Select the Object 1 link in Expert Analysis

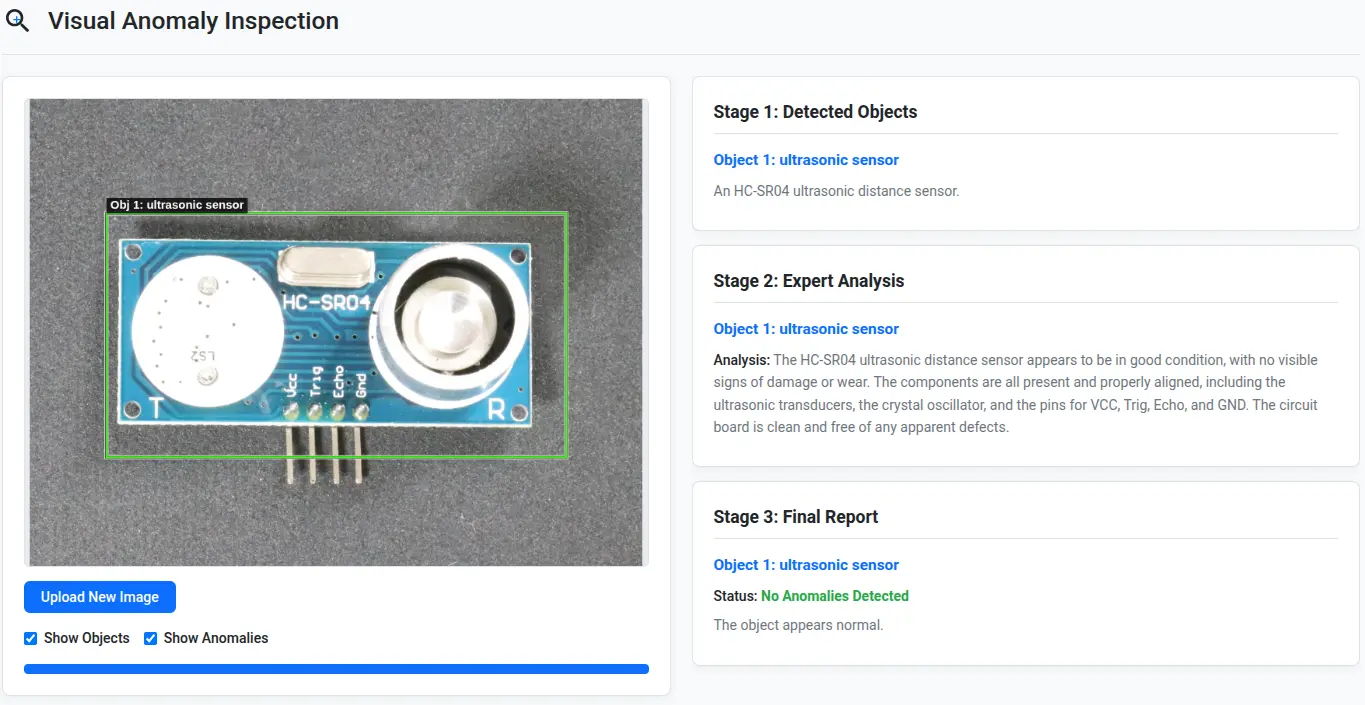pos(805,329)
